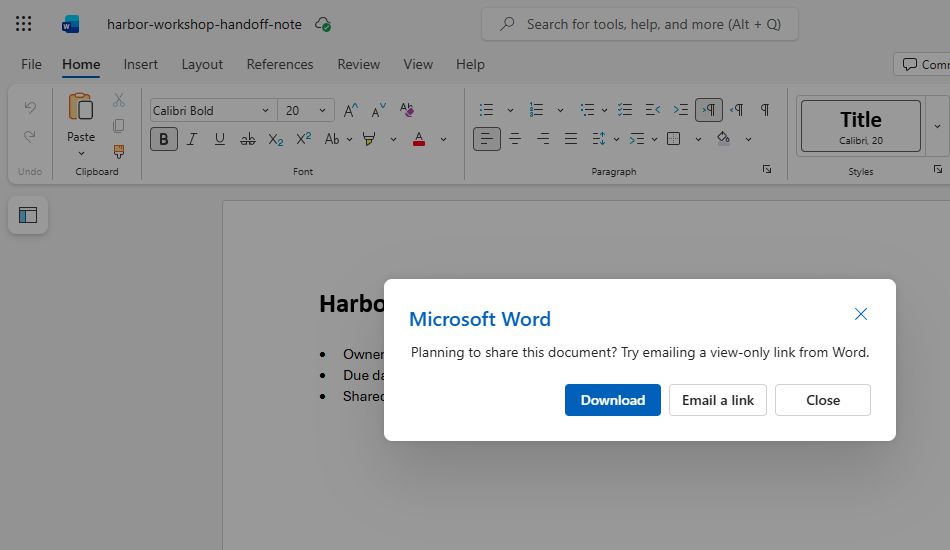Insert a multilevel list

click(x=586, y=110)
